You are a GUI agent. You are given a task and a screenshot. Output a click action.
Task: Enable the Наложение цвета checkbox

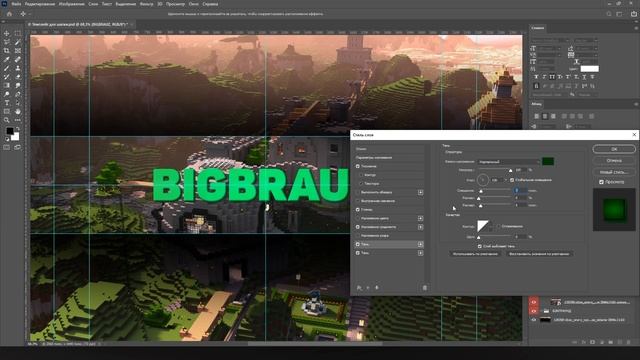pos(358,218)
